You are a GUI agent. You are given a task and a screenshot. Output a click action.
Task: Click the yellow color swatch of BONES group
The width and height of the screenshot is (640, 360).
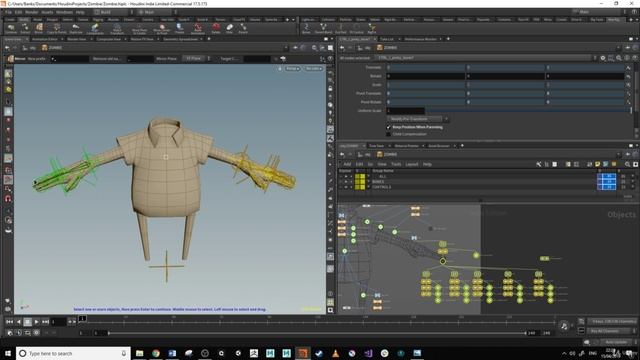click(360, 182)
